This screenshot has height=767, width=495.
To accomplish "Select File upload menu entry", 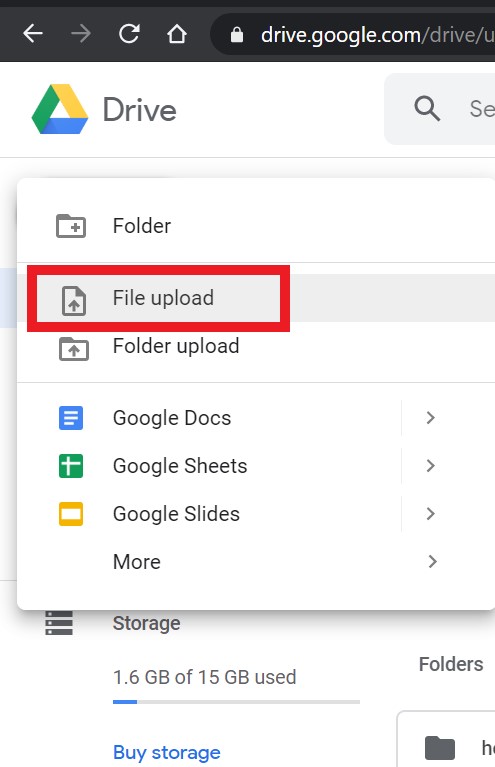I will click(256, 298).
